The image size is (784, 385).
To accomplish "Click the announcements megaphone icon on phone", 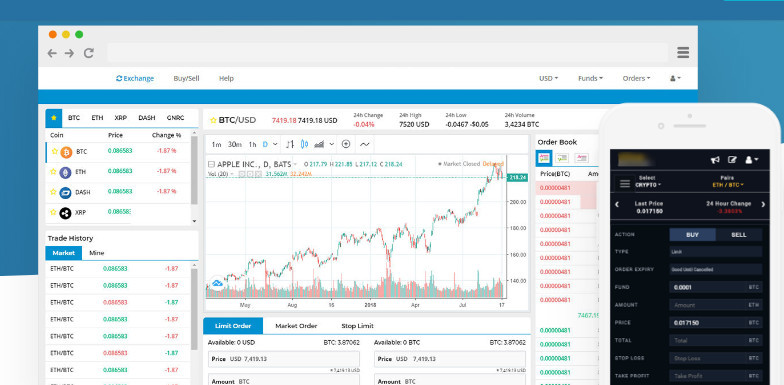I will 715,160.
